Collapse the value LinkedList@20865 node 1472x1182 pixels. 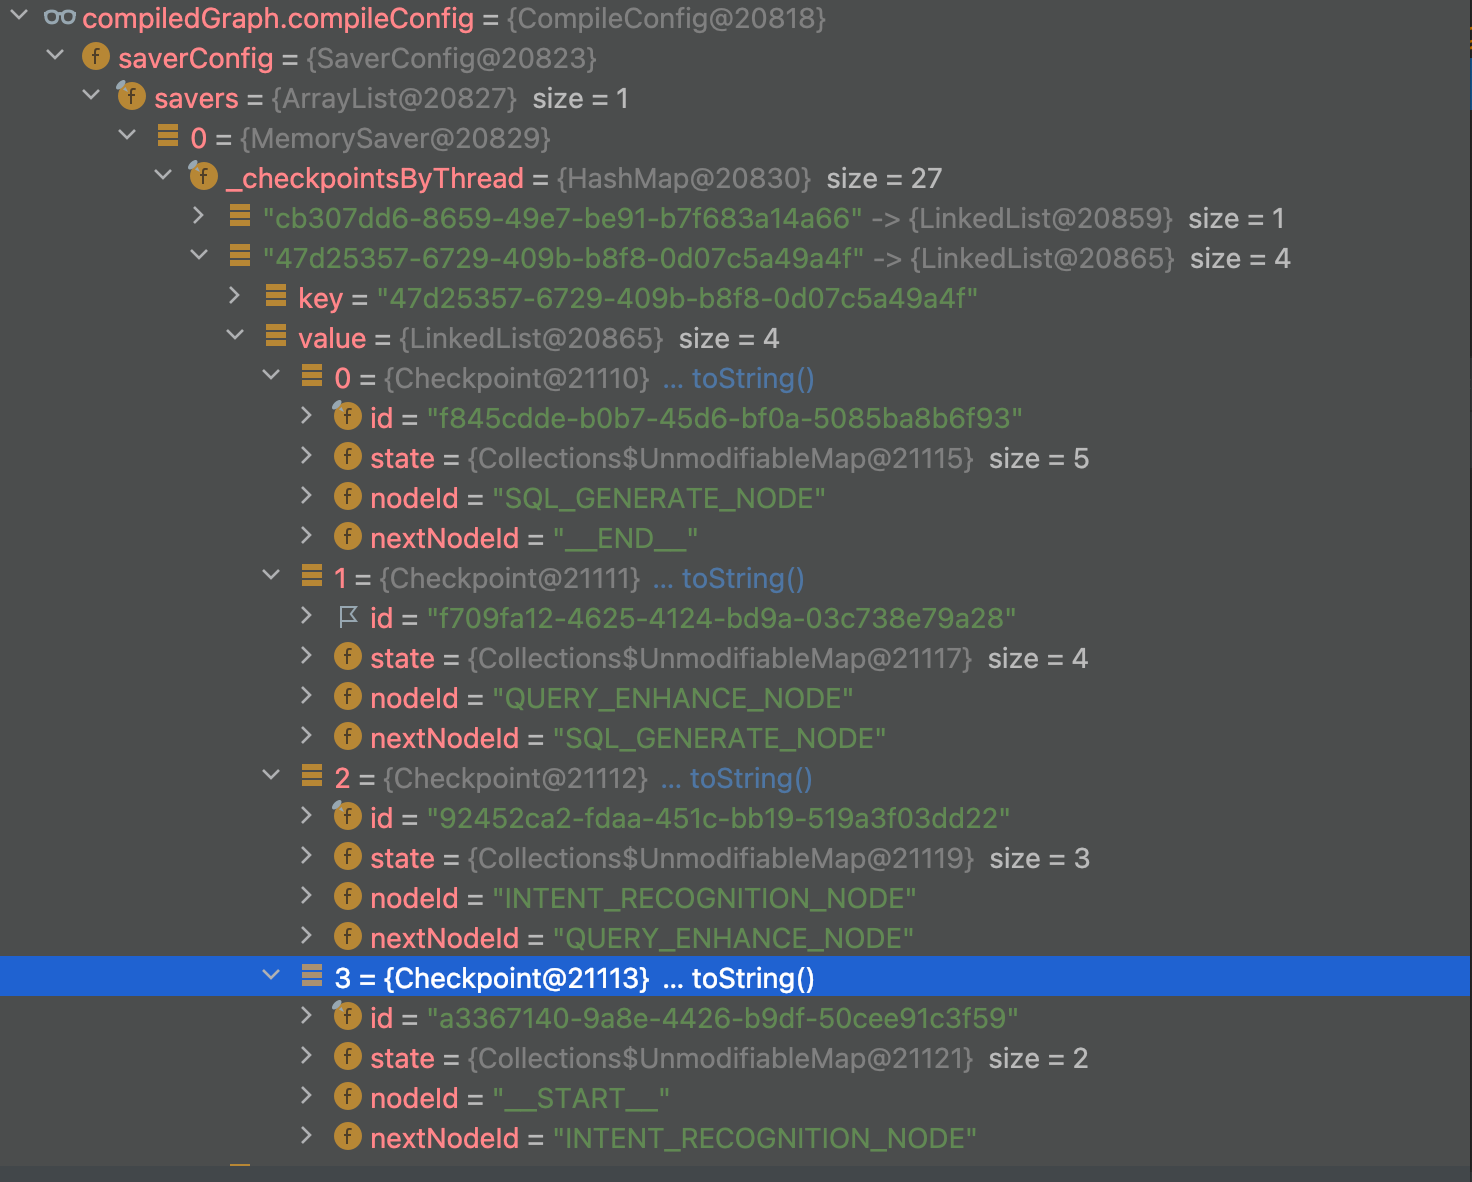click(x=235, y=335)
